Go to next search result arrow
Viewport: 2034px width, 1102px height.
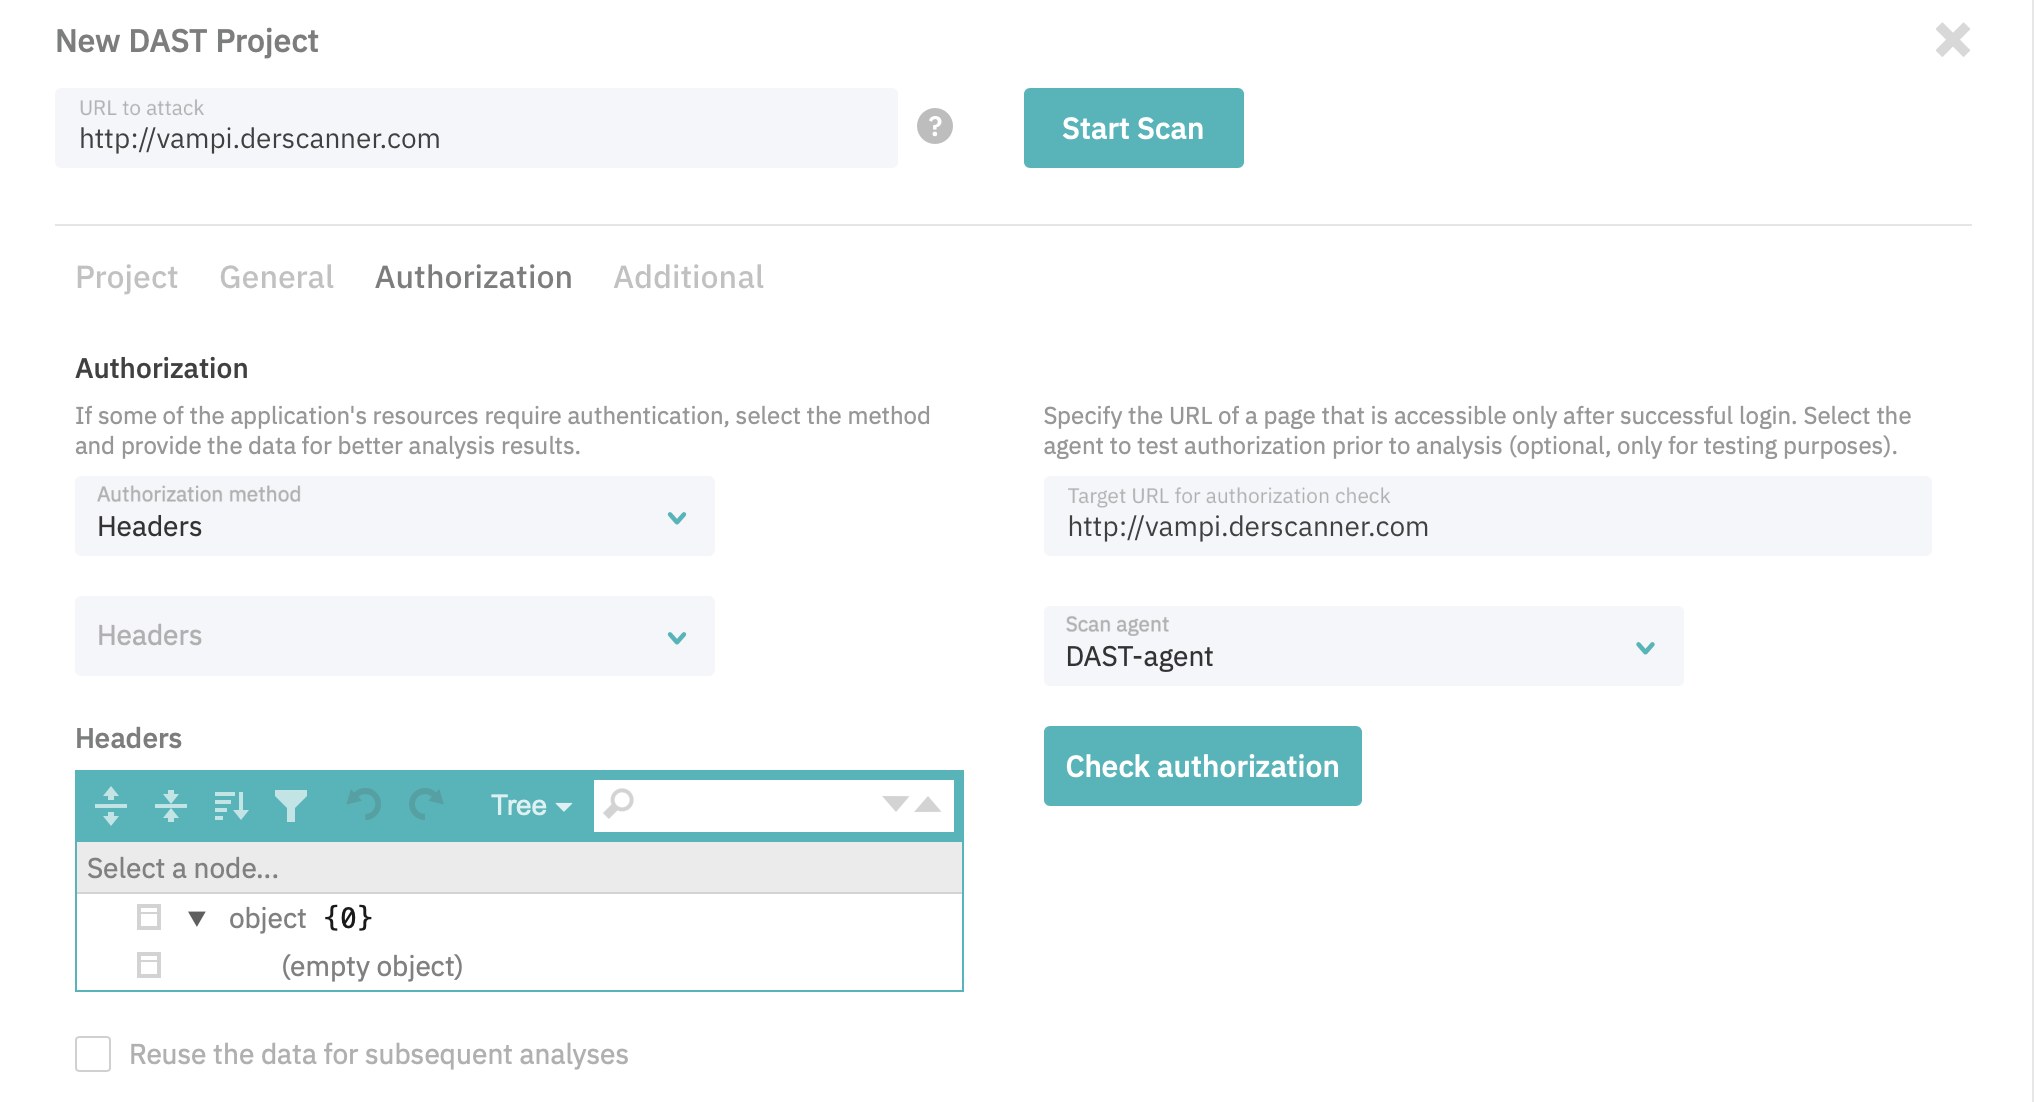tap(895, 804)
